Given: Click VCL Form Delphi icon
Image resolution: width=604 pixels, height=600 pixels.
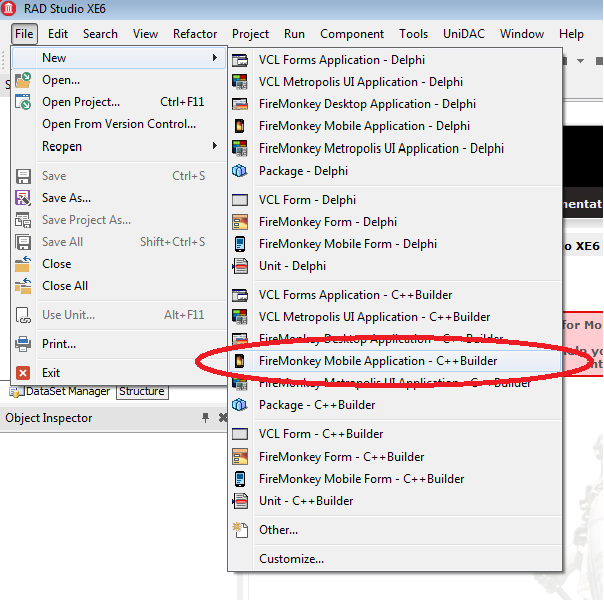Looking at the screenshot, I should (240, 200).
